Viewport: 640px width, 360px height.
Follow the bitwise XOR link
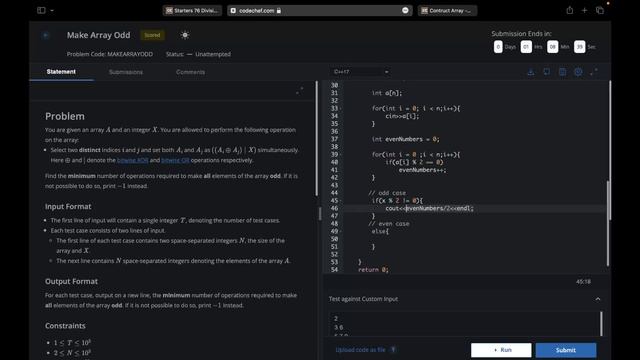tap(133, 160)
